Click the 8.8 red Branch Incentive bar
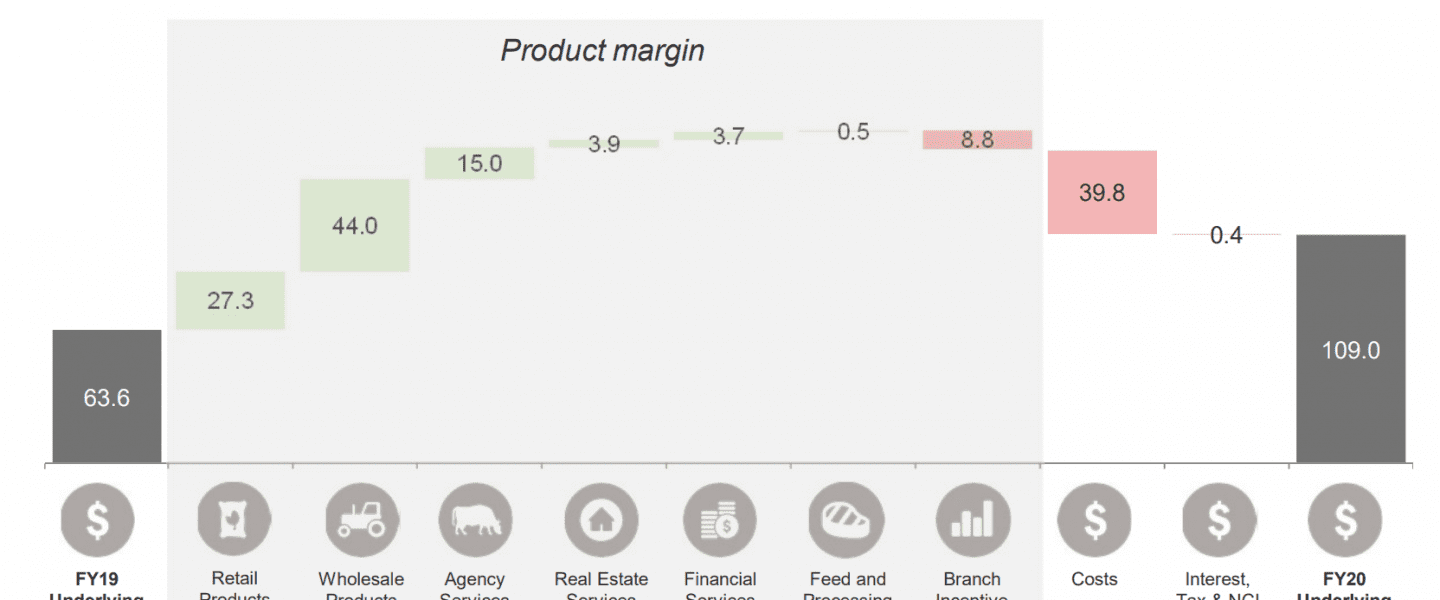The image size is (1440, 600). pyautogui.click(x=977, y=140)
